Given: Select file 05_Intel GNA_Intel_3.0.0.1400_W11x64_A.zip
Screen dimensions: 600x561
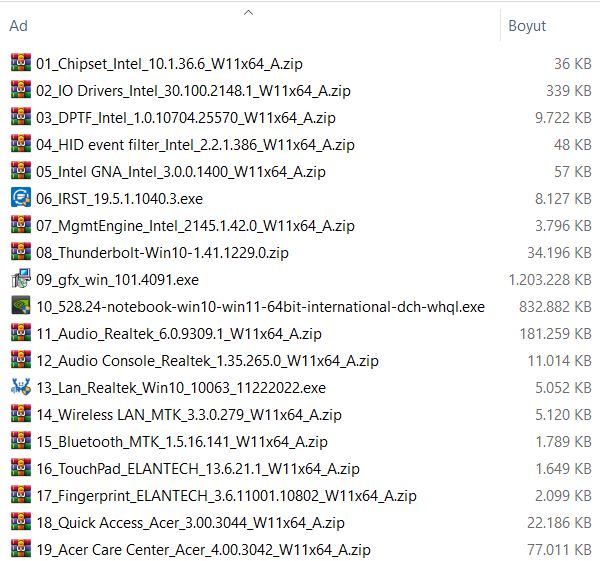Looking at the screenshot, I should click(x=181, y=172).
